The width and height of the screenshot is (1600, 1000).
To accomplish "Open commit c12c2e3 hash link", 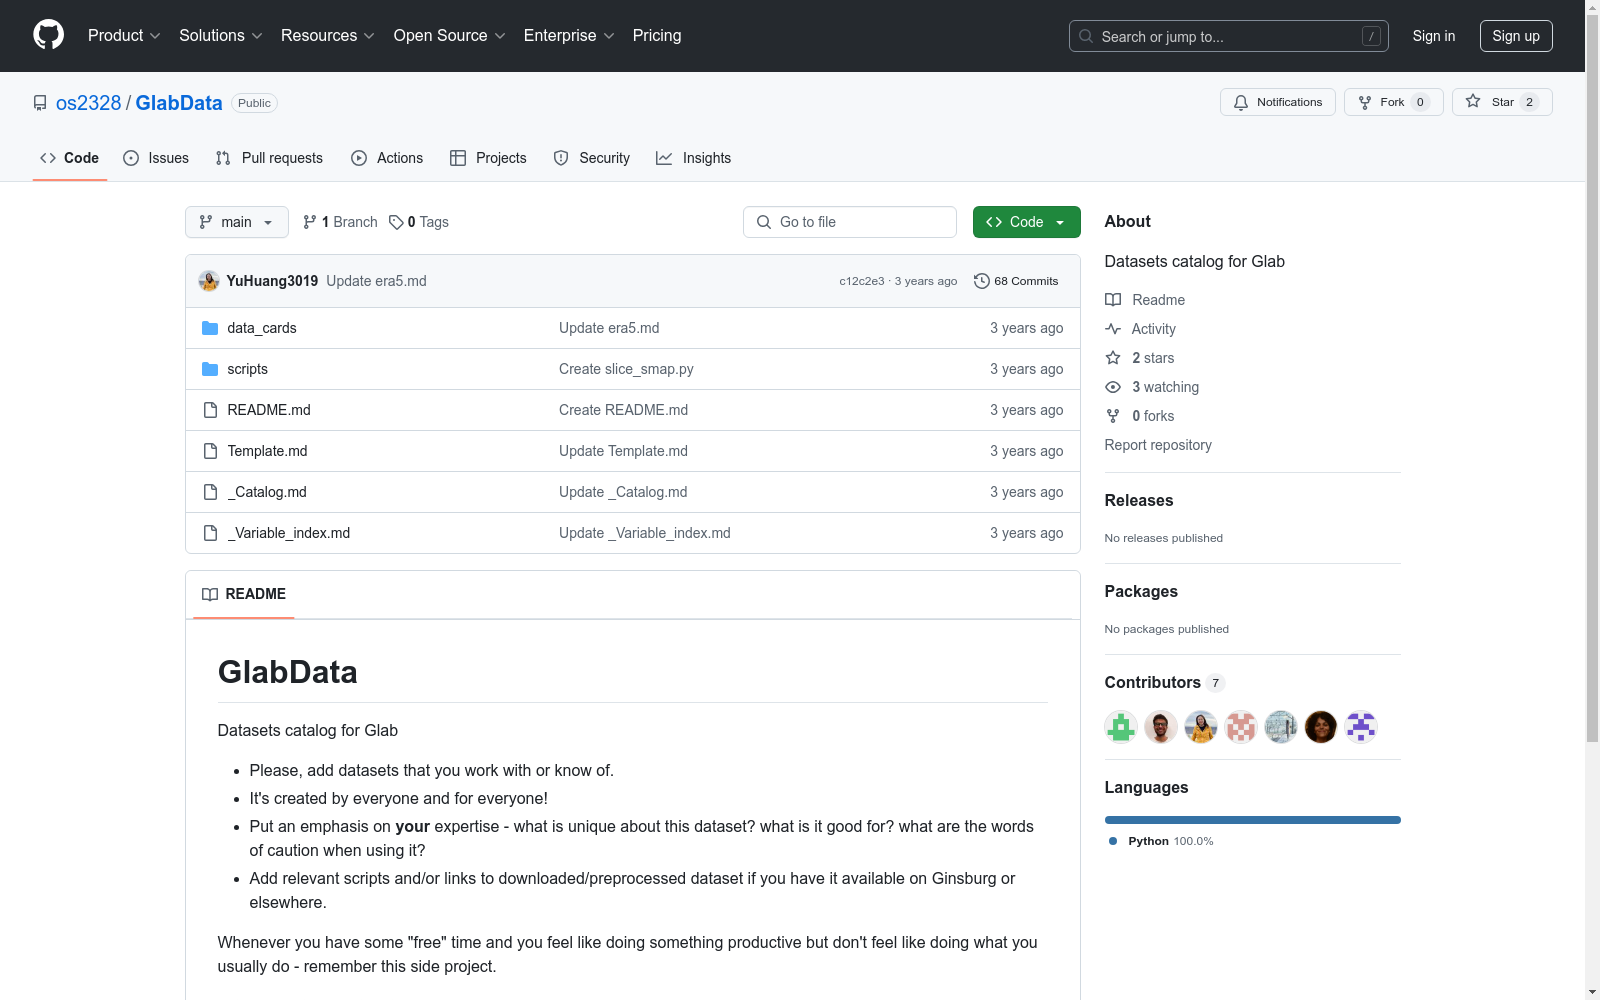I will pyautogui.click(x=862, y=281).
